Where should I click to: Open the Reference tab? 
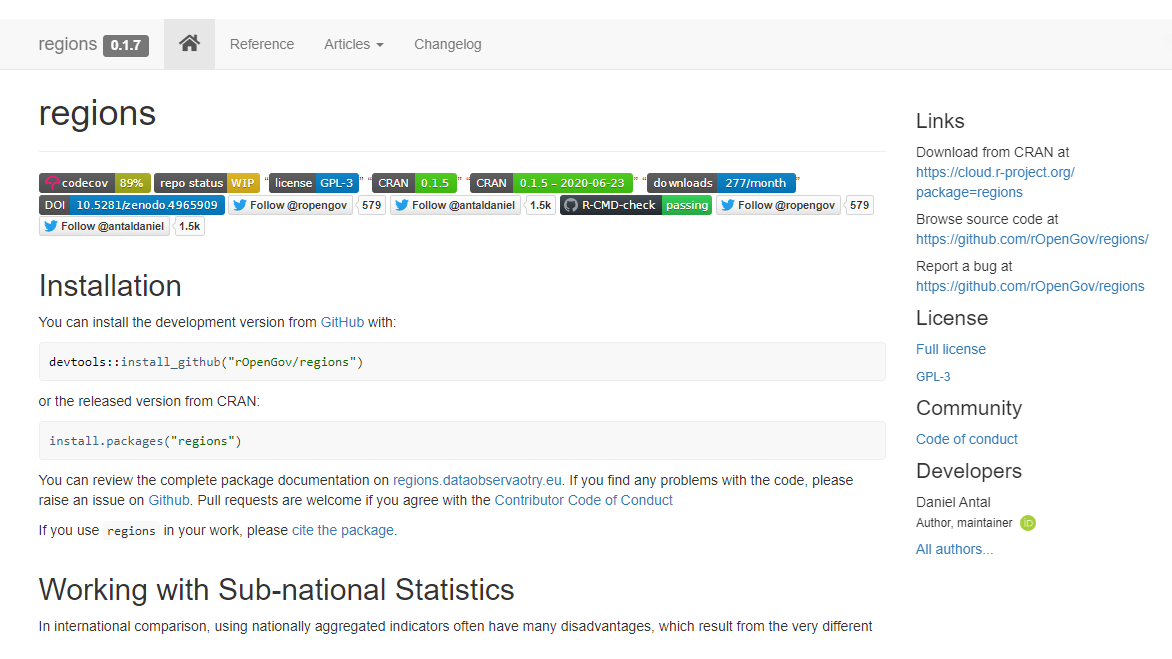click(x=262, y=44)
